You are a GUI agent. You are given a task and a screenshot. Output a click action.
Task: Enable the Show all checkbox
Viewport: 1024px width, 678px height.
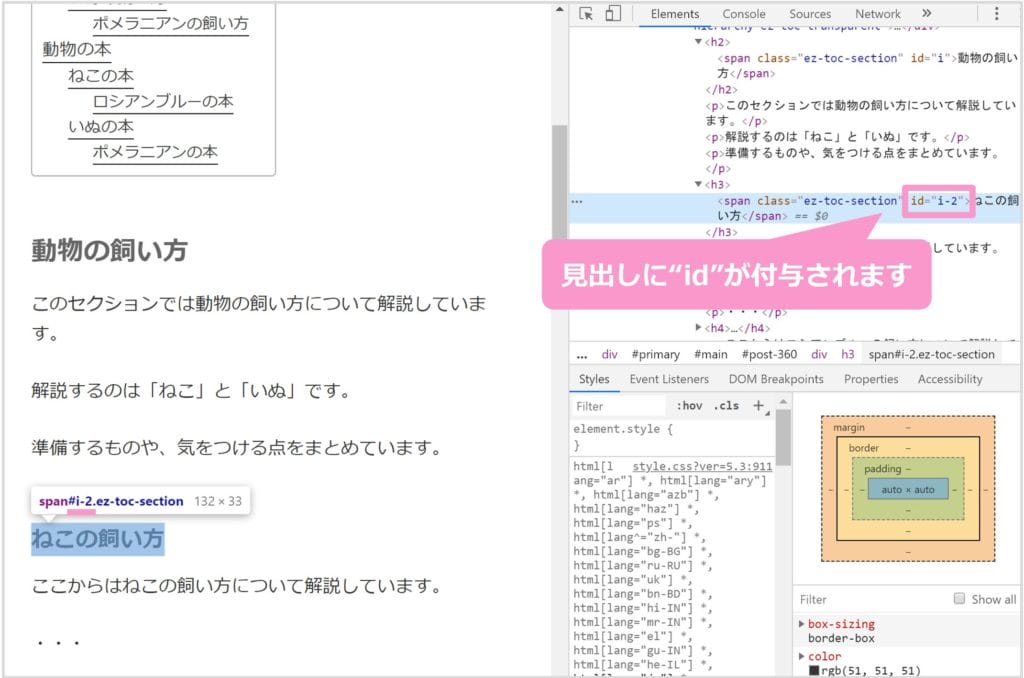tap(959, 598)
